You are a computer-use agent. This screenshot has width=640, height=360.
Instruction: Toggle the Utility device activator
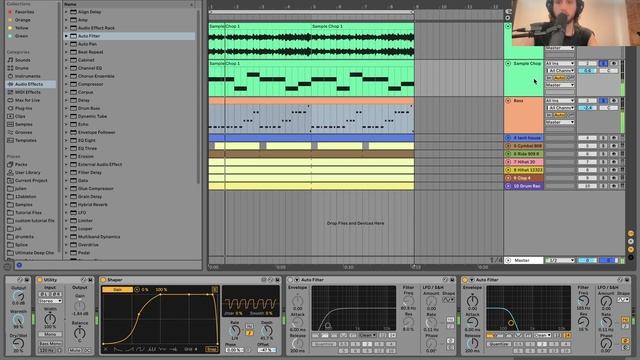point(40,280)
